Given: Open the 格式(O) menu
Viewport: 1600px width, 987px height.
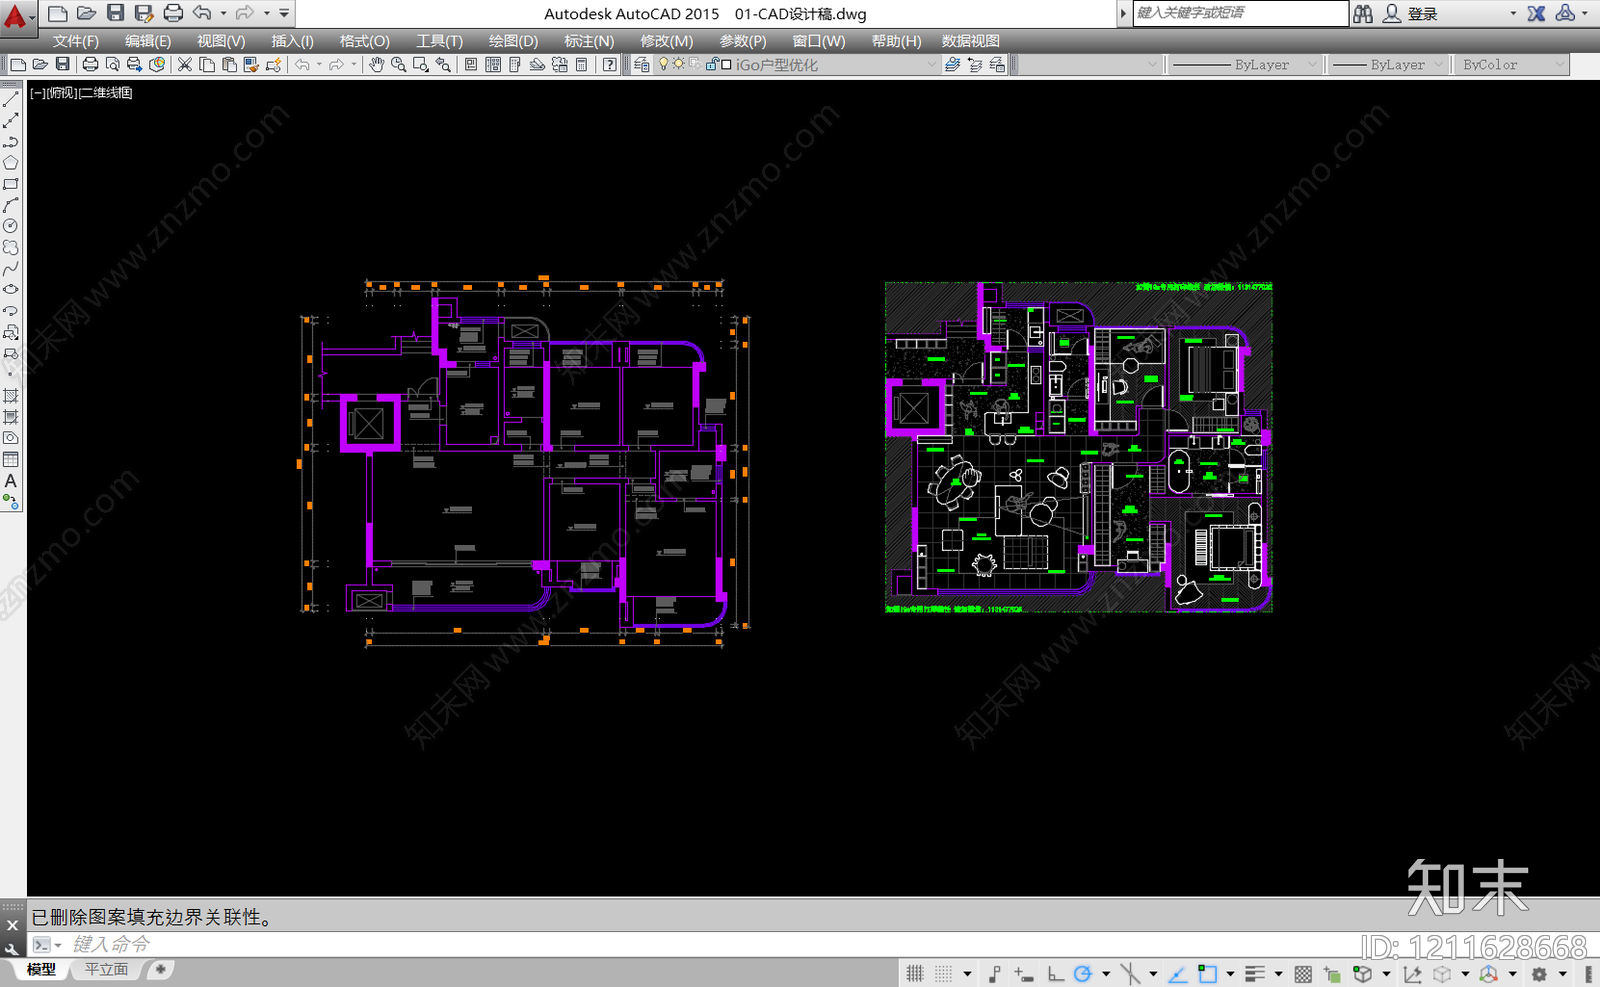Looking at the screenshot, I should [x=365, y=41].
